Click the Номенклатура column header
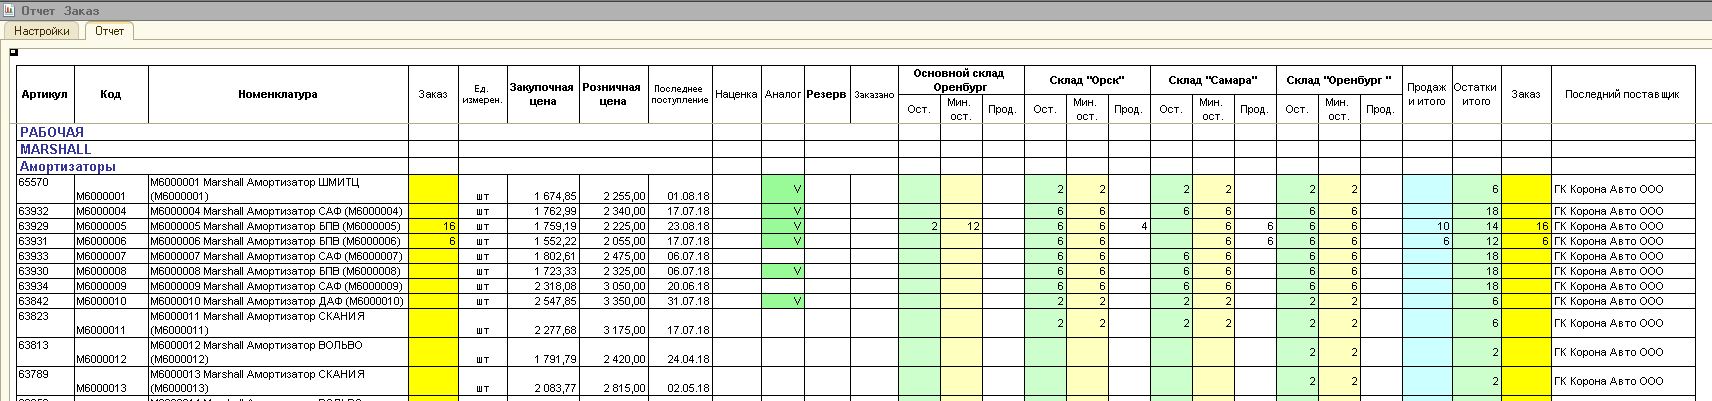Viewport: 1712px width, 401px height. coord(277,94)
